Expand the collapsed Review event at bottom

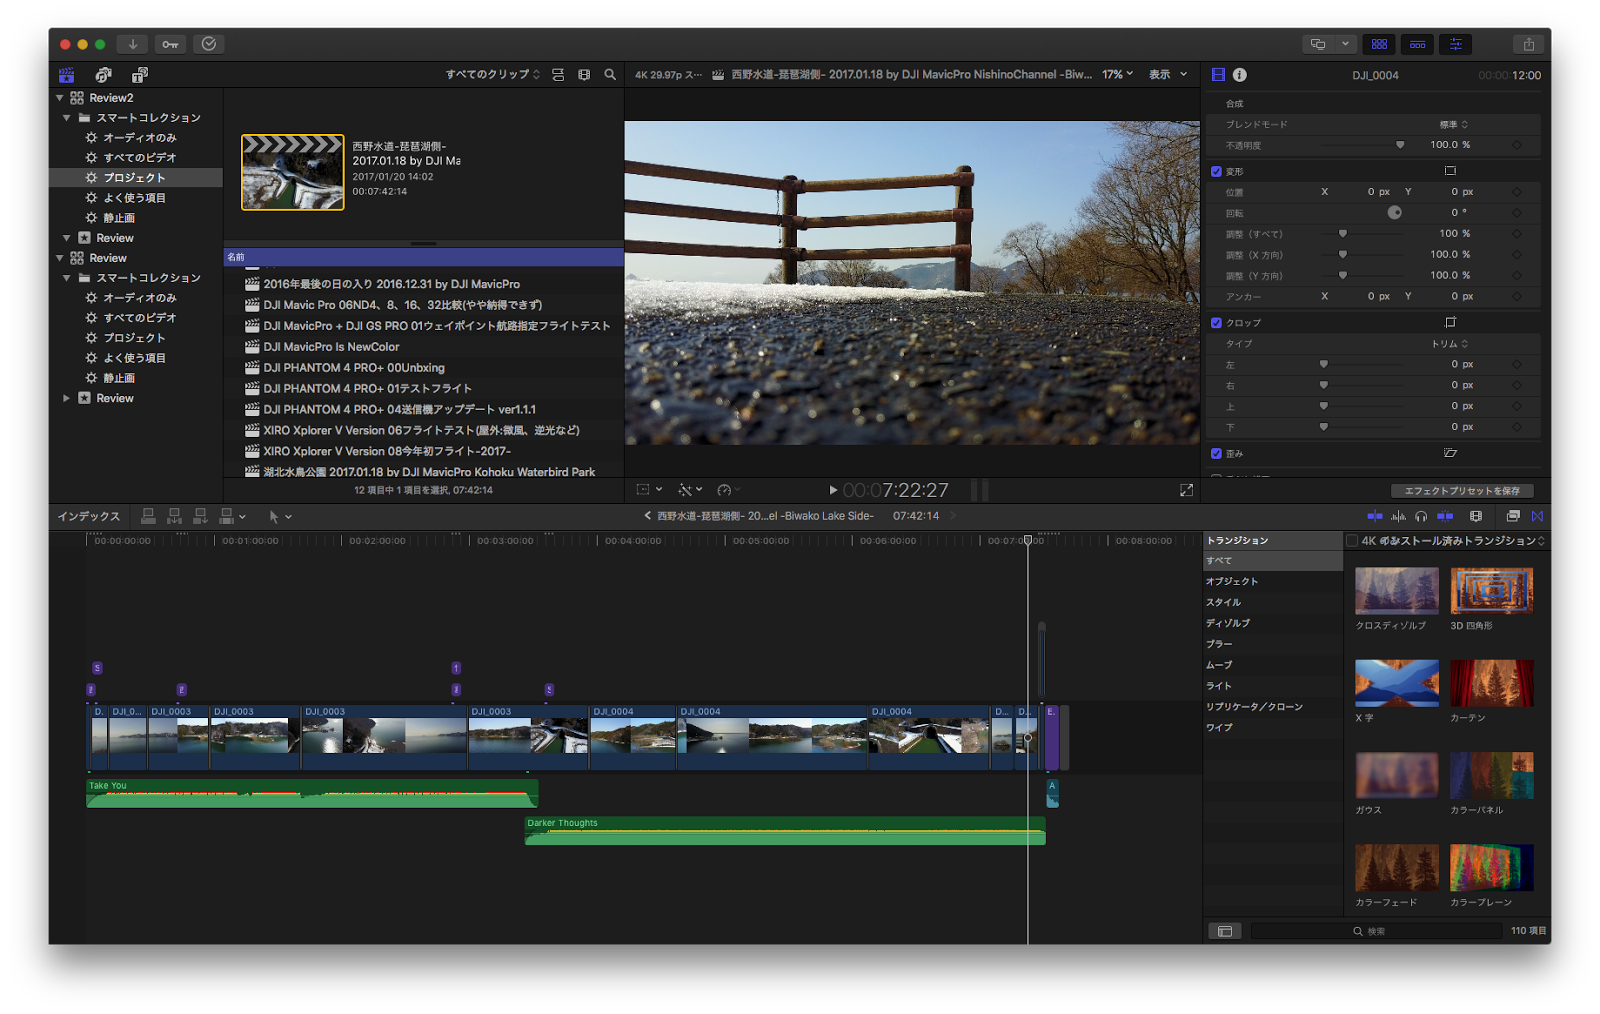coord(67,398)
